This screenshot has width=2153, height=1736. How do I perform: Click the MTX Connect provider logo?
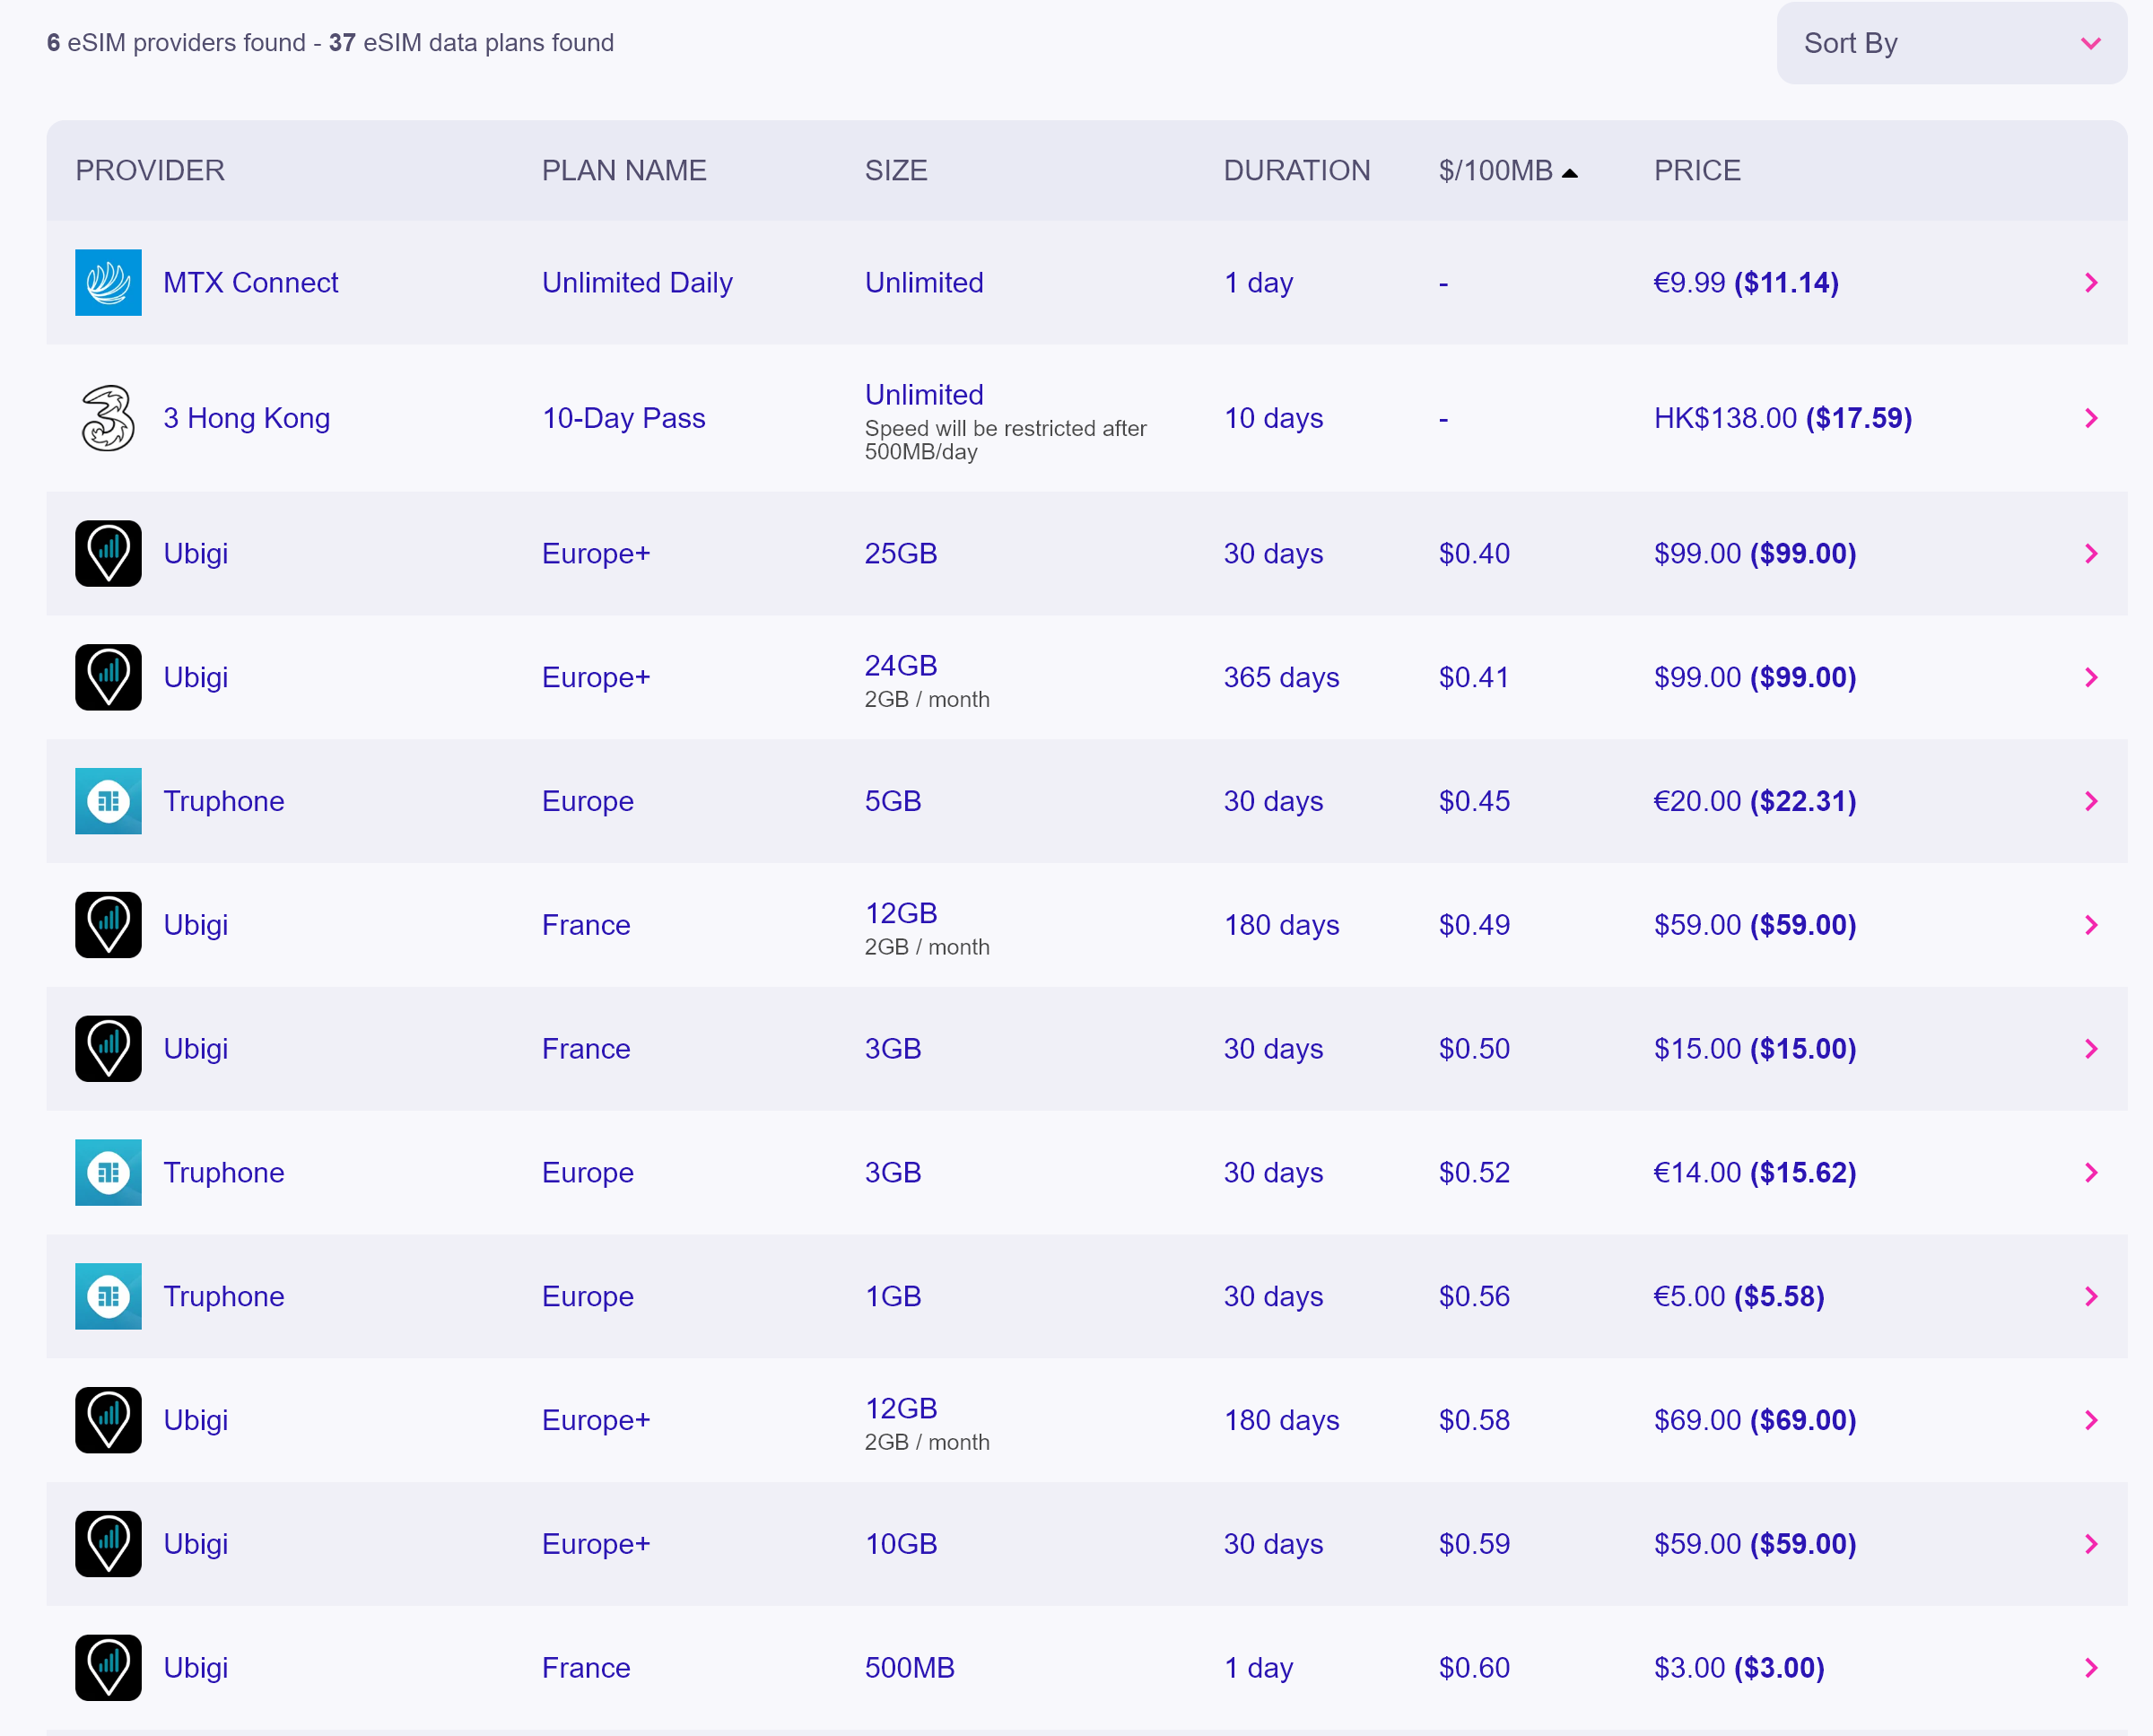click(x=108, y=282)
